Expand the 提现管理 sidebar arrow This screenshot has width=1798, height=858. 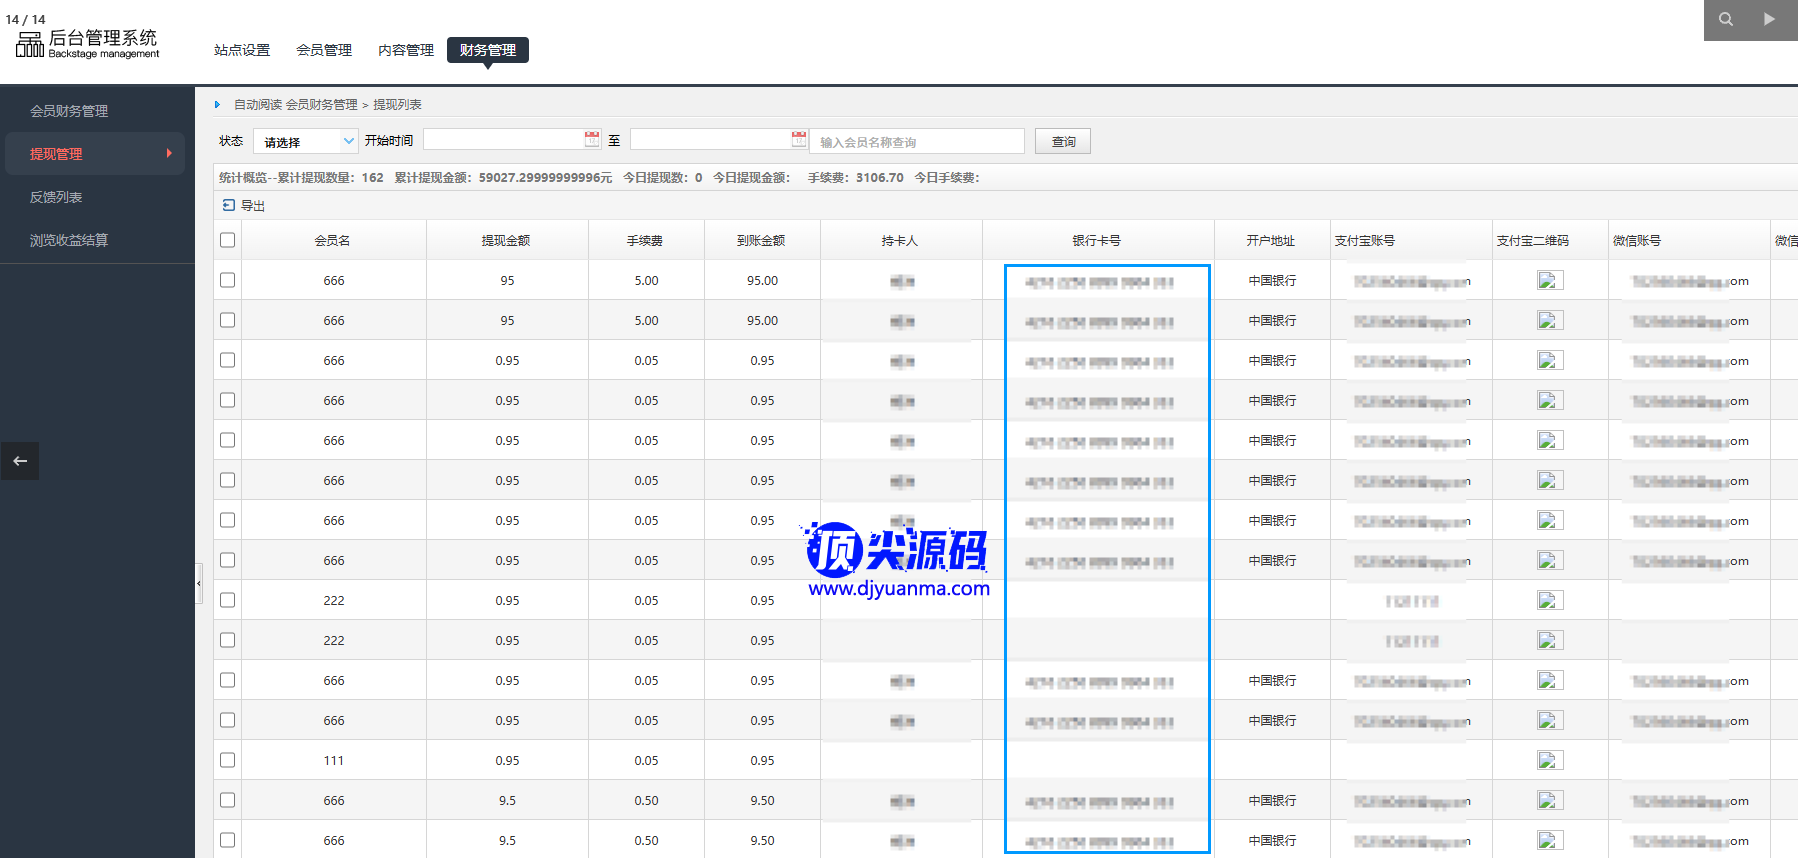coord(169,153)
